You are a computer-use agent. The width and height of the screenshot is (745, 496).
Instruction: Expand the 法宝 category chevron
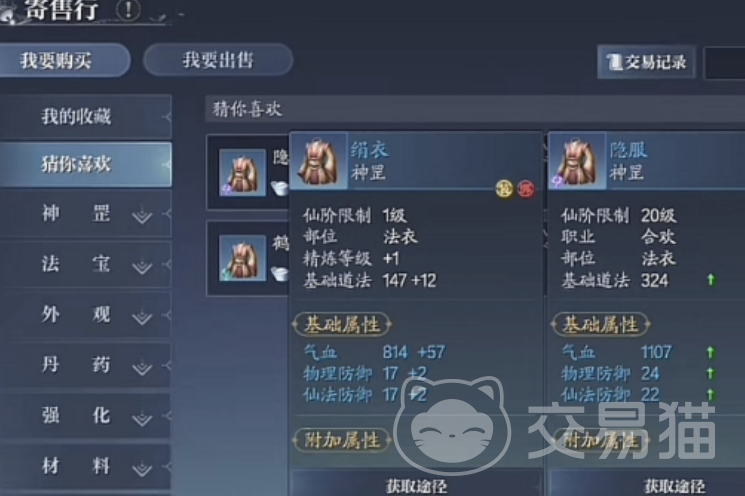(x=142, y=266)
